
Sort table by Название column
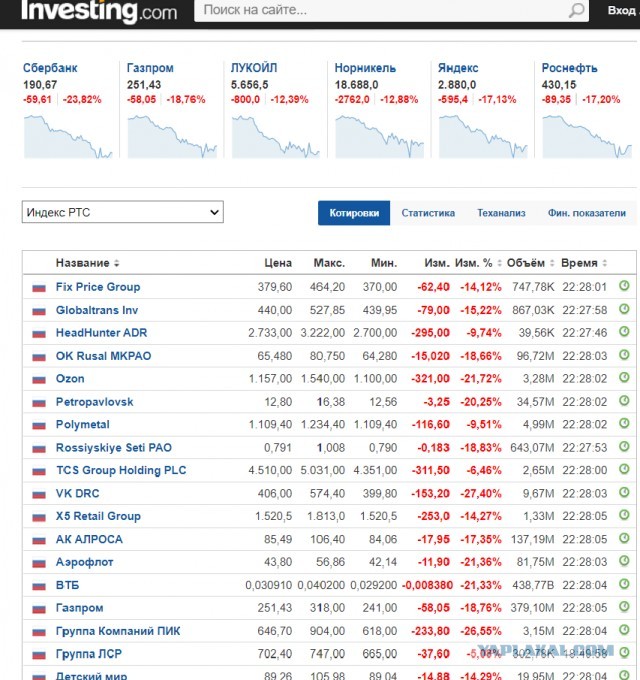(x=87, y=263)
